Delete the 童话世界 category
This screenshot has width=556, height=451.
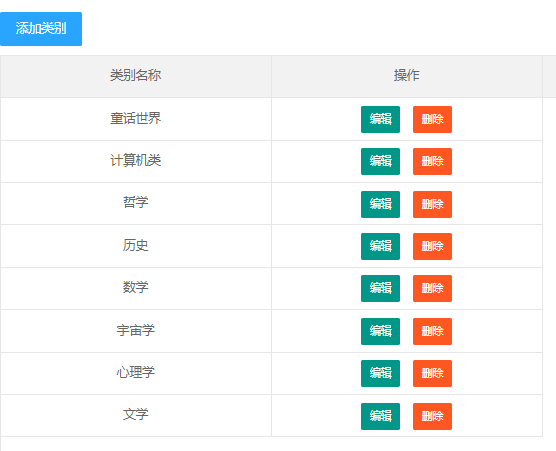pyautogui.click(x=432, y=119)
